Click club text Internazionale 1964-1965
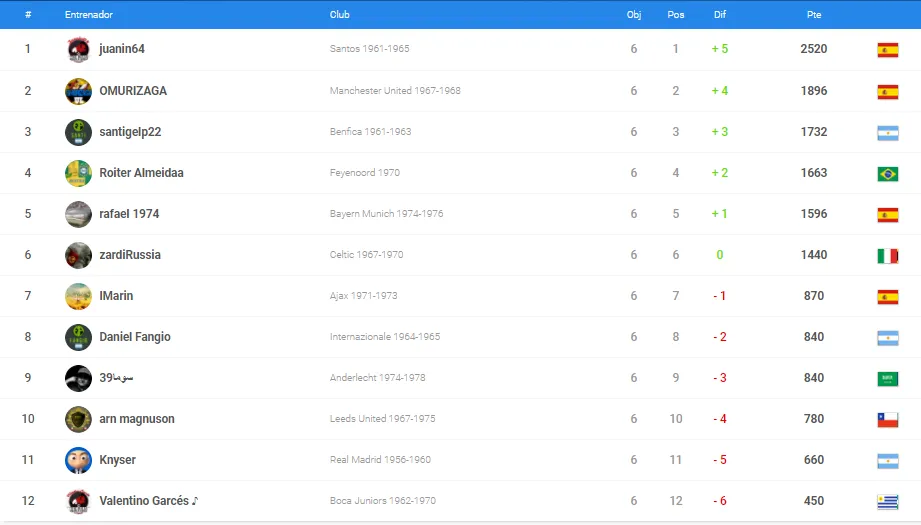921x525 pixels. [385, 337]
